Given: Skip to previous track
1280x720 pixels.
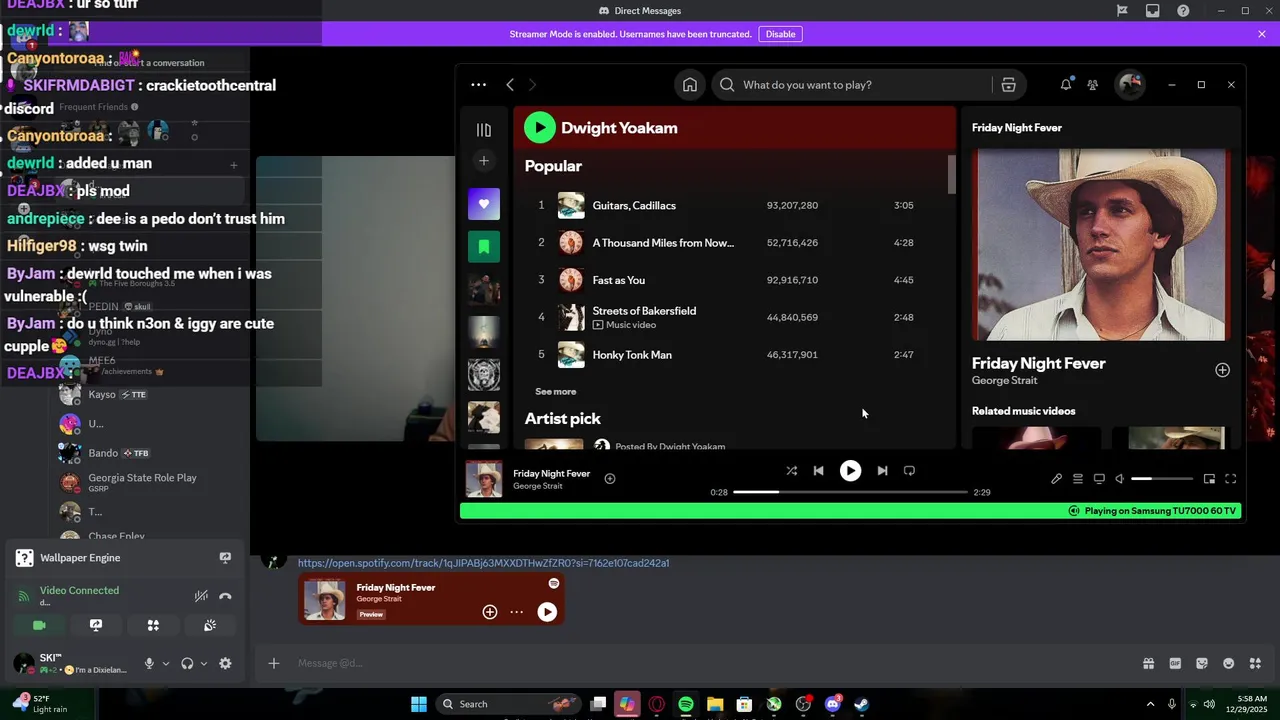Looking at the screenshot, I should point(818,471).
